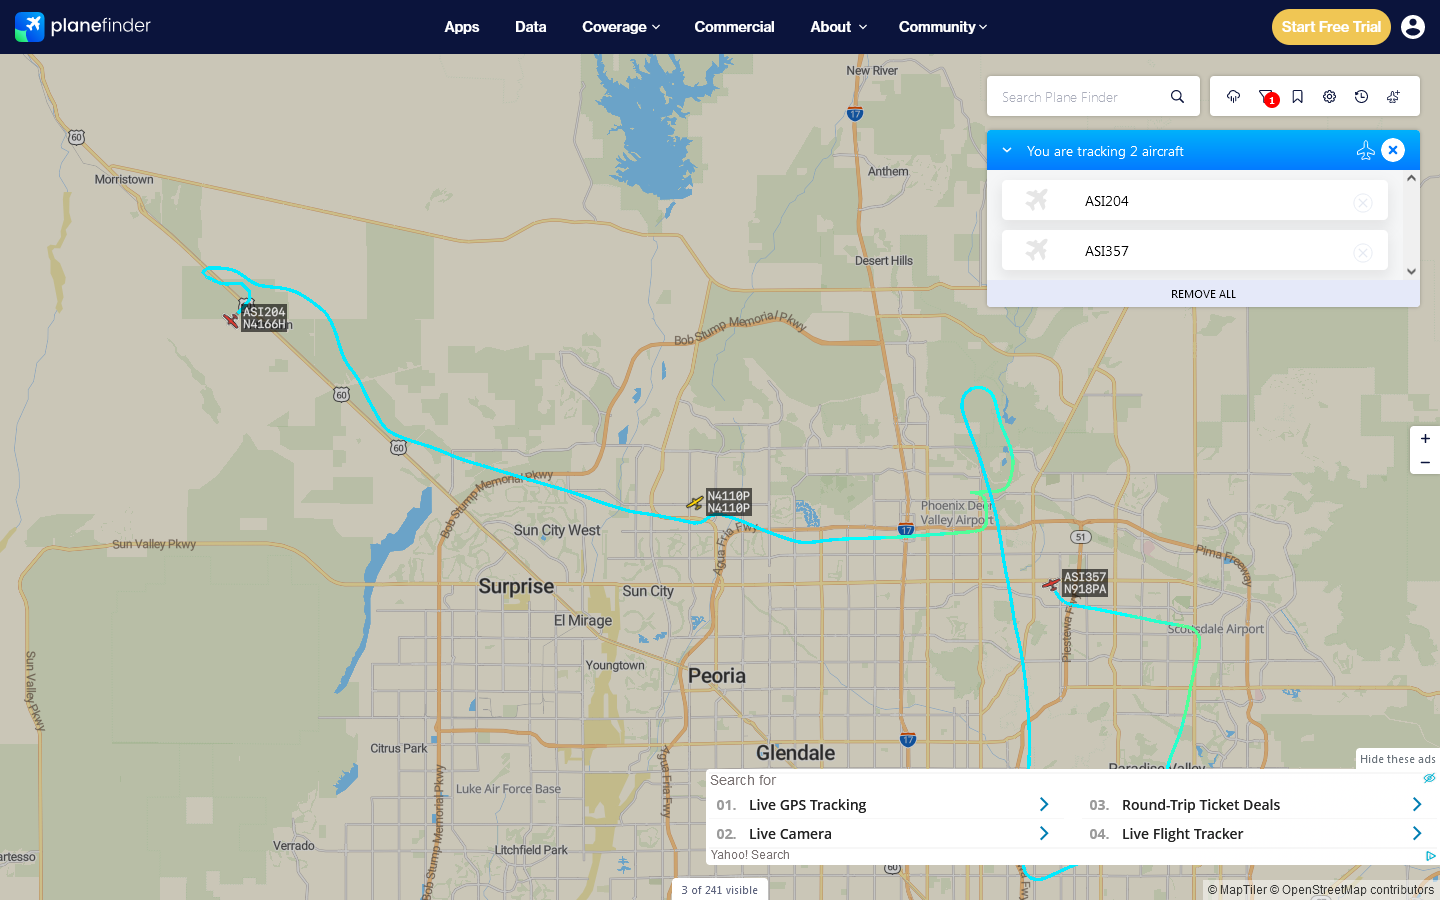Click the Yahoo! Search ad attribution
This screenshot has width=1440, height=900.
point(750,855)
